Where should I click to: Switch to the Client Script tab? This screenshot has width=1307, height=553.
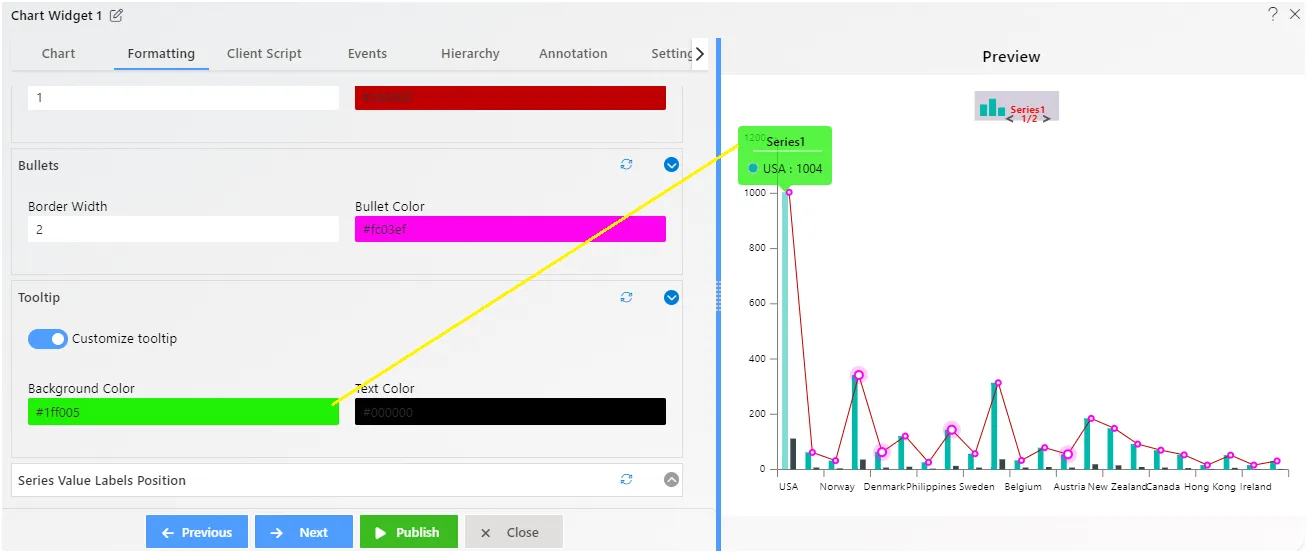(x=264, y=54)
